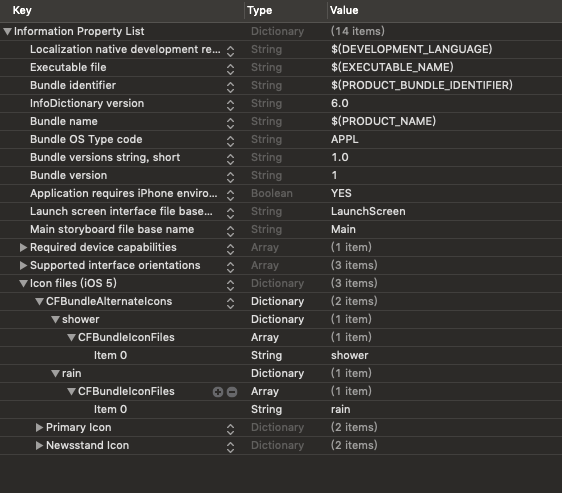
Task: Open key stepper for Bundle identifier
Action: (x=230, y=87)
